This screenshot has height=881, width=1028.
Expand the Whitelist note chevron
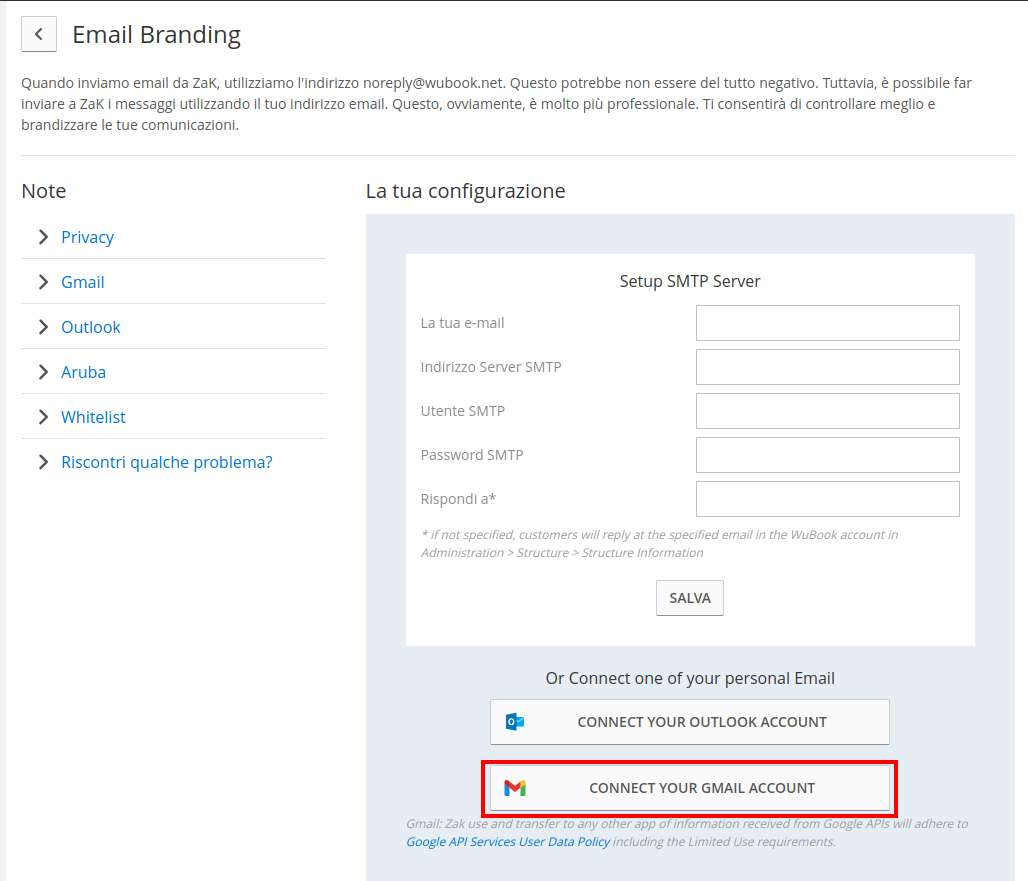[43, 417]
